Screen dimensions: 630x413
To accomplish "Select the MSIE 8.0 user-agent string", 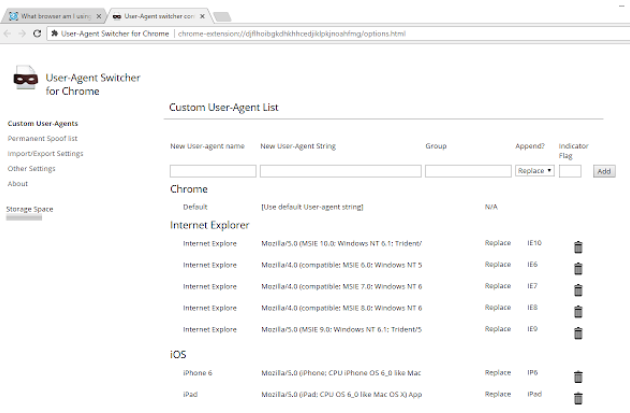I will (341, 308).
